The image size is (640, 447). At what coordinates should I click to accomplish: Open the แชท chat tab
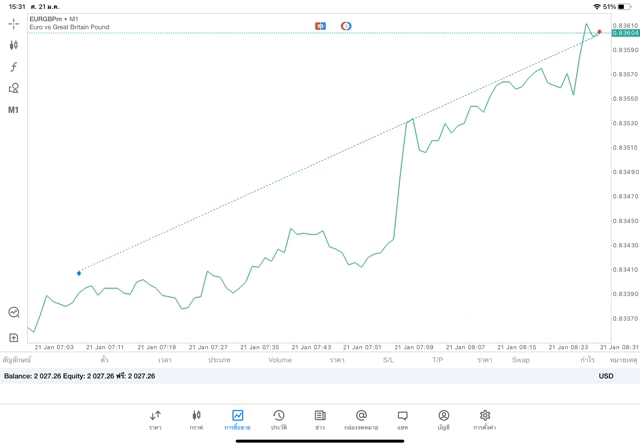[x=402, y=419]
